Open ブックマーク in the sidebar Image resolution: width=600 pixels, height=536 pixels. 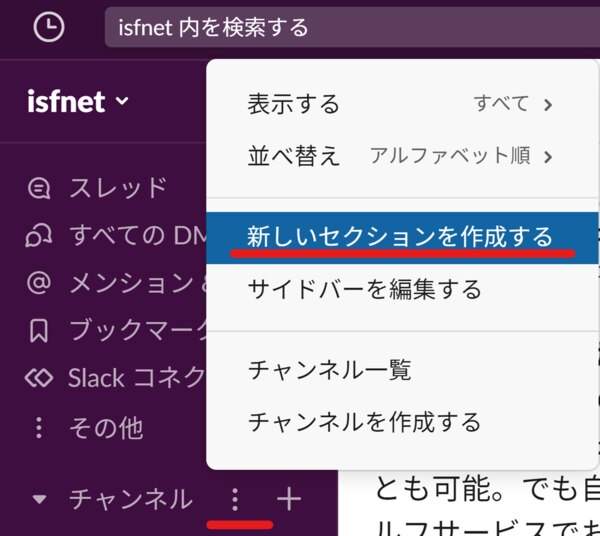[x=139, y=330]
